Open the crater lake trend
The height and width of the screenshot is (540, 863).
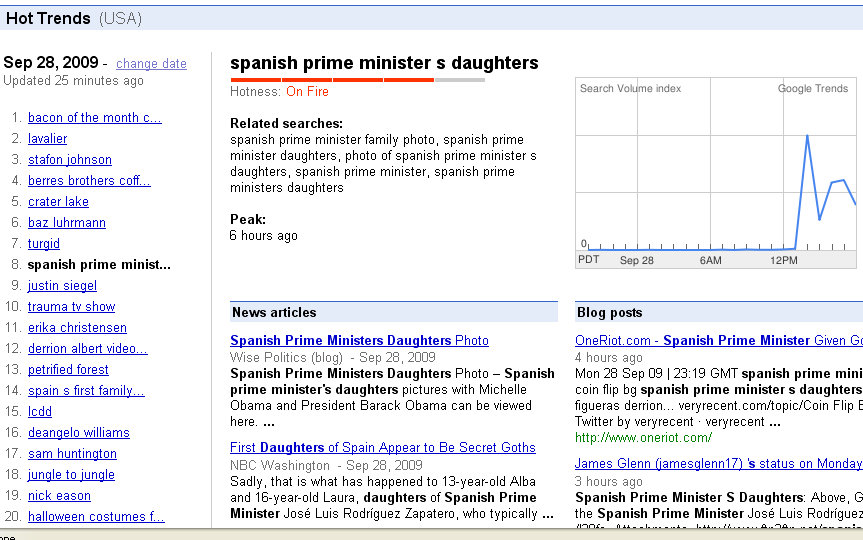point(58,201)
